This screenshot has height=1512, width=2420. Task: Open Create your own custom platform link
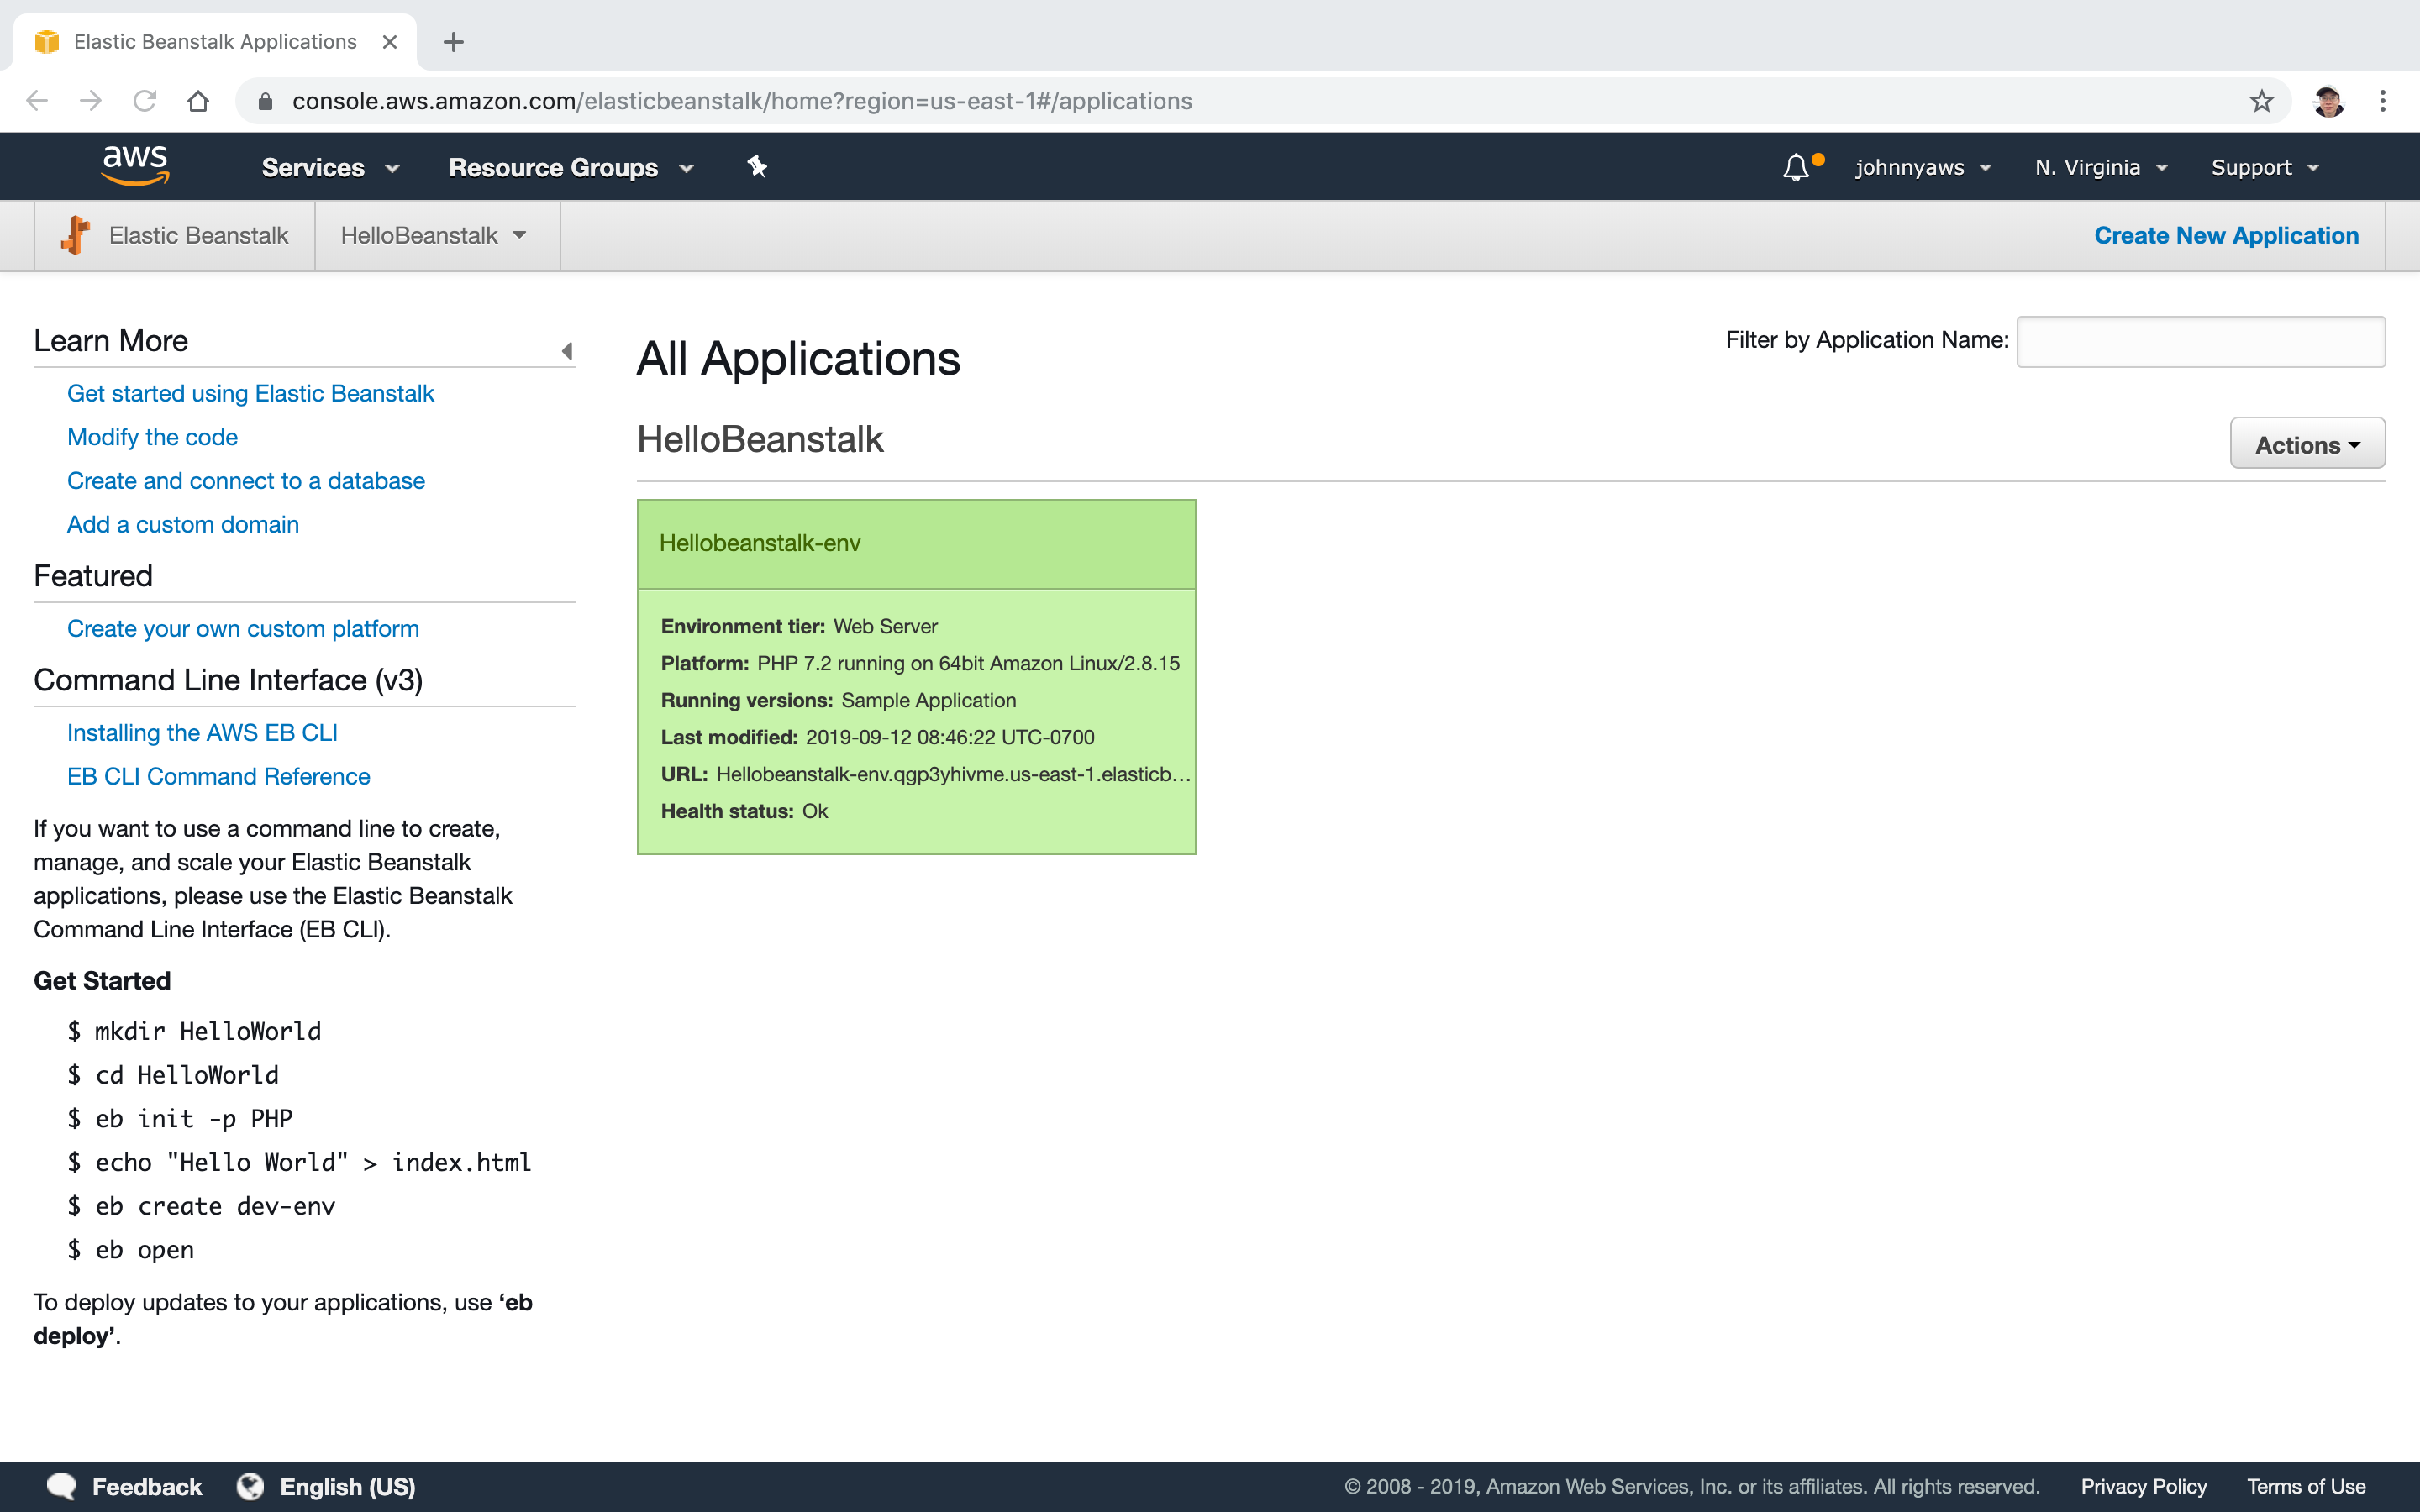pyautogui.click(x=243, y=628)
